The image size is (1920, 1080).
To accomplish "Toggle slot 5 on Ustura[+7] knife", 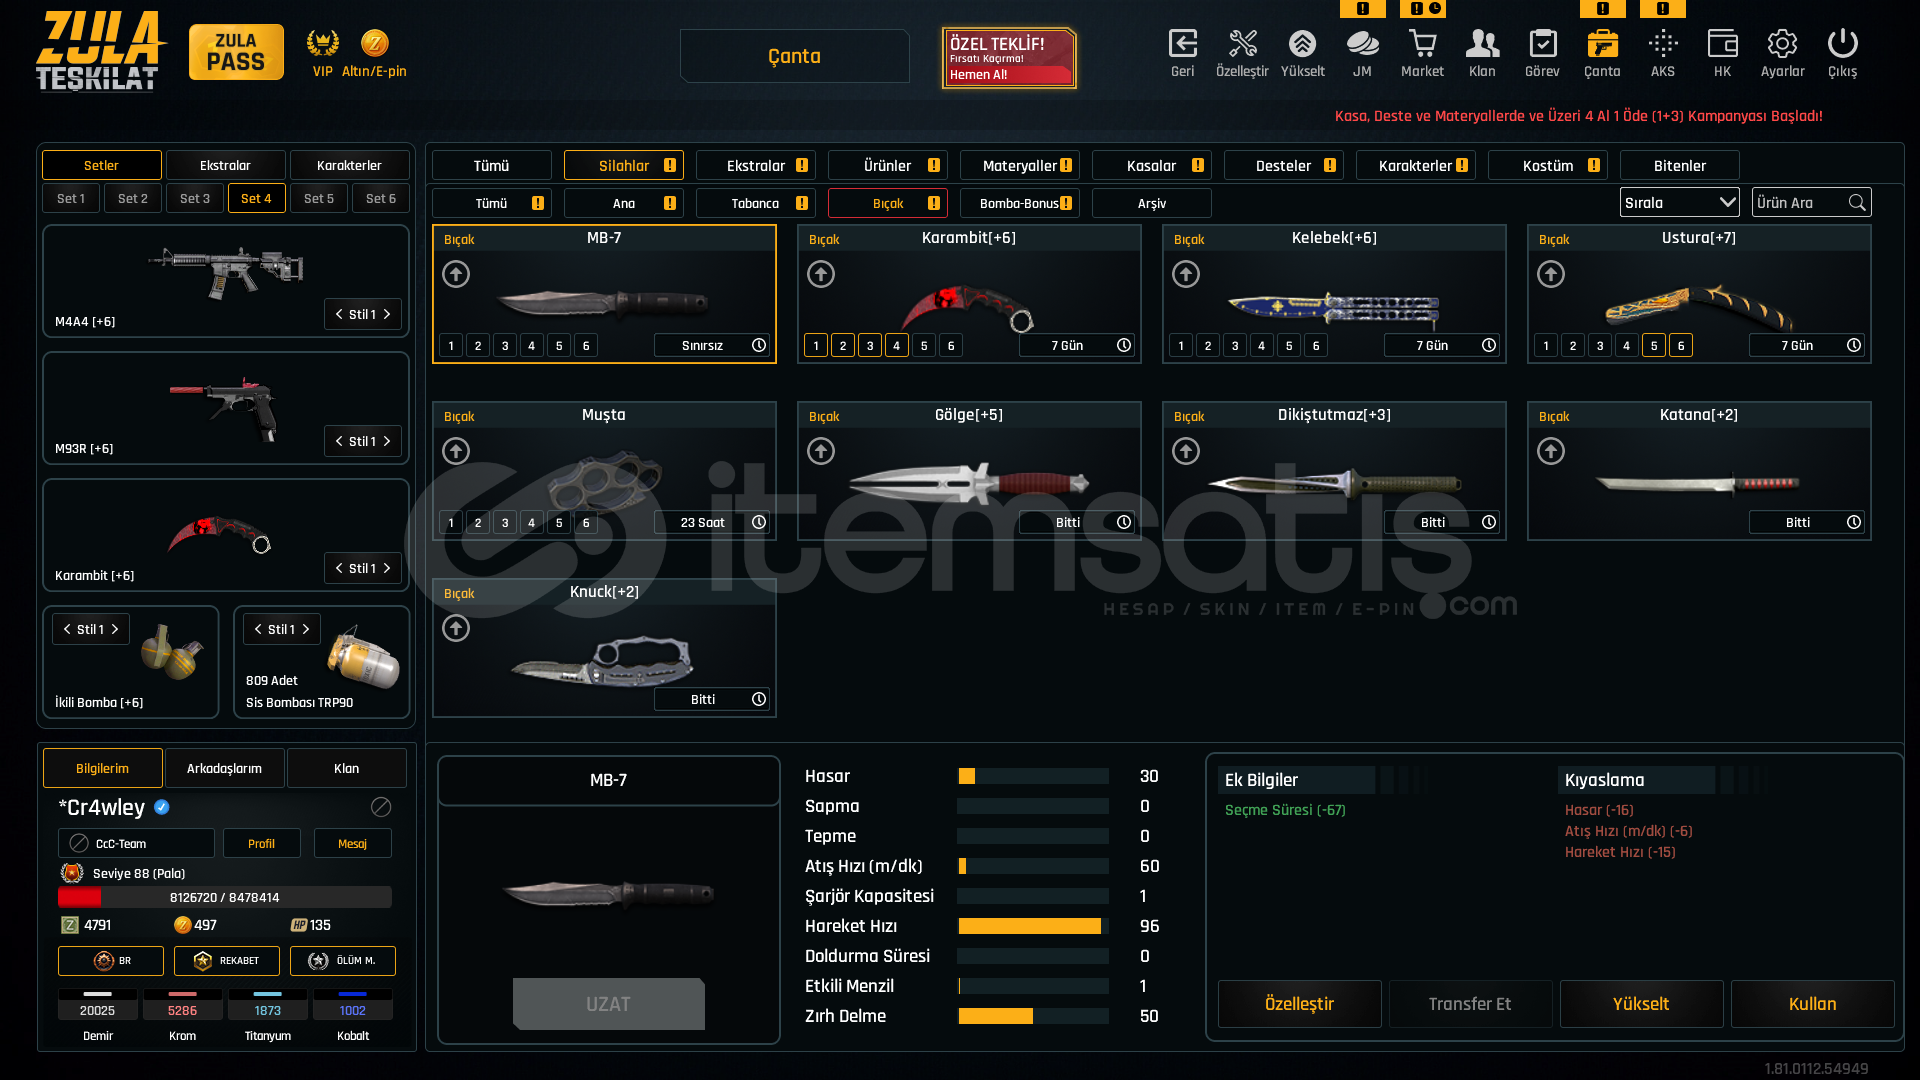I will (1654, 346).
